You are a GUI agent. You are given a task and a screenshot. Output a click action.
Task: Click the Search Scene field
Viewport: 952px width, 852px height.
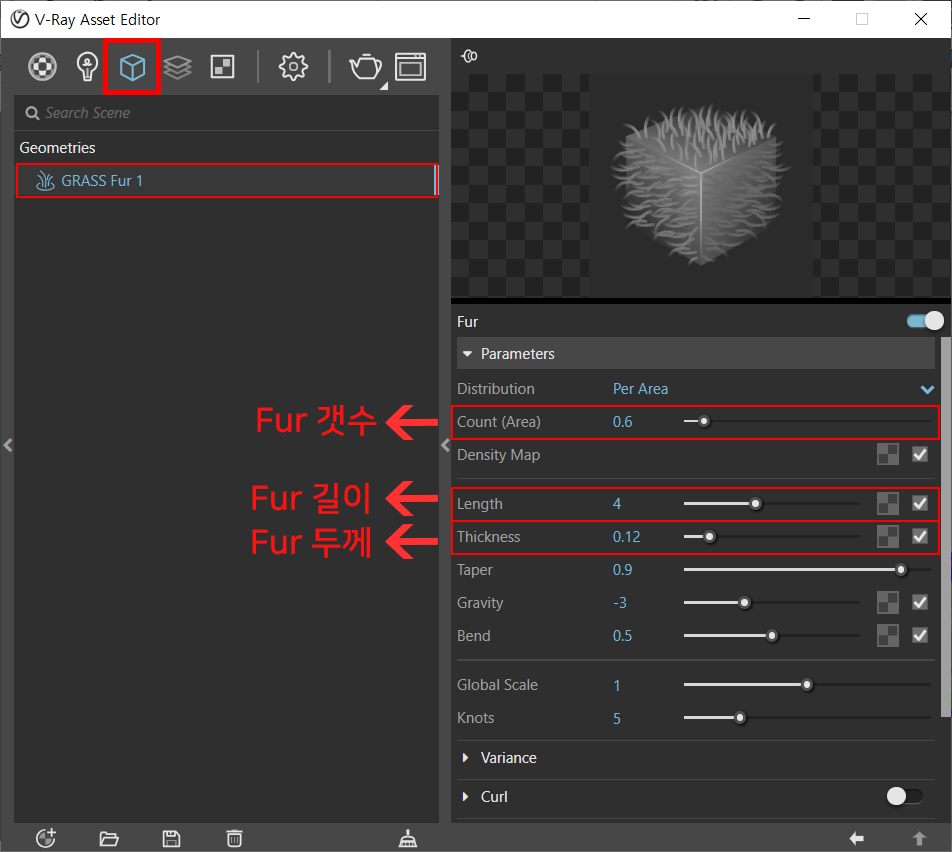pos(226,113)
